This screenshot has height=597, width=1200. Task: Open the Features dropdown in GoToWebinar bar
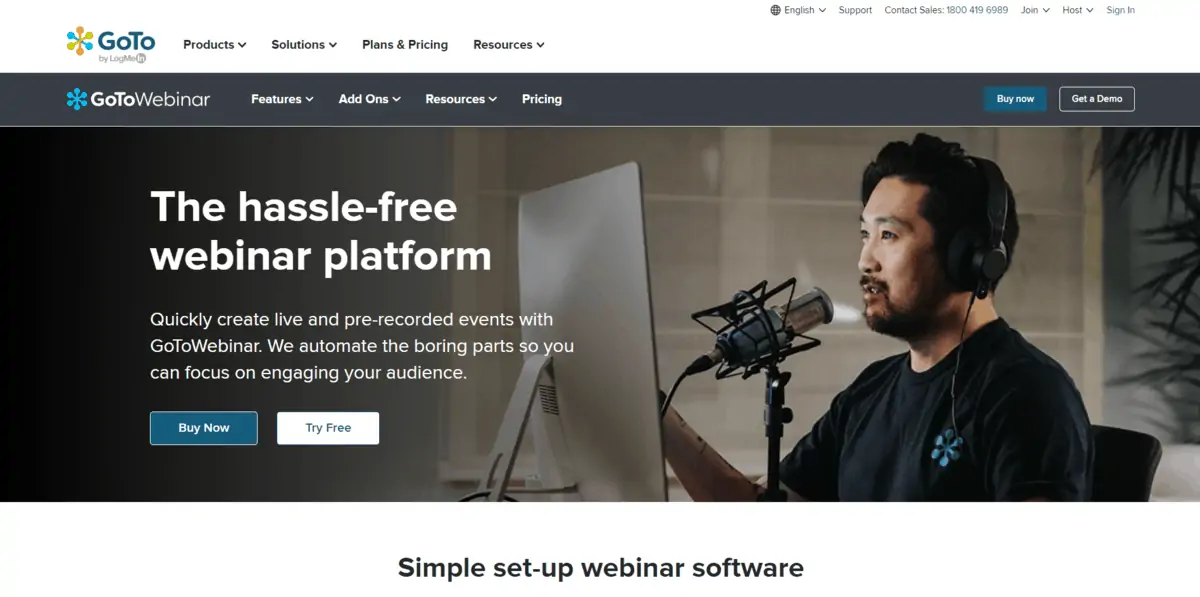click(x=282, y=99)
